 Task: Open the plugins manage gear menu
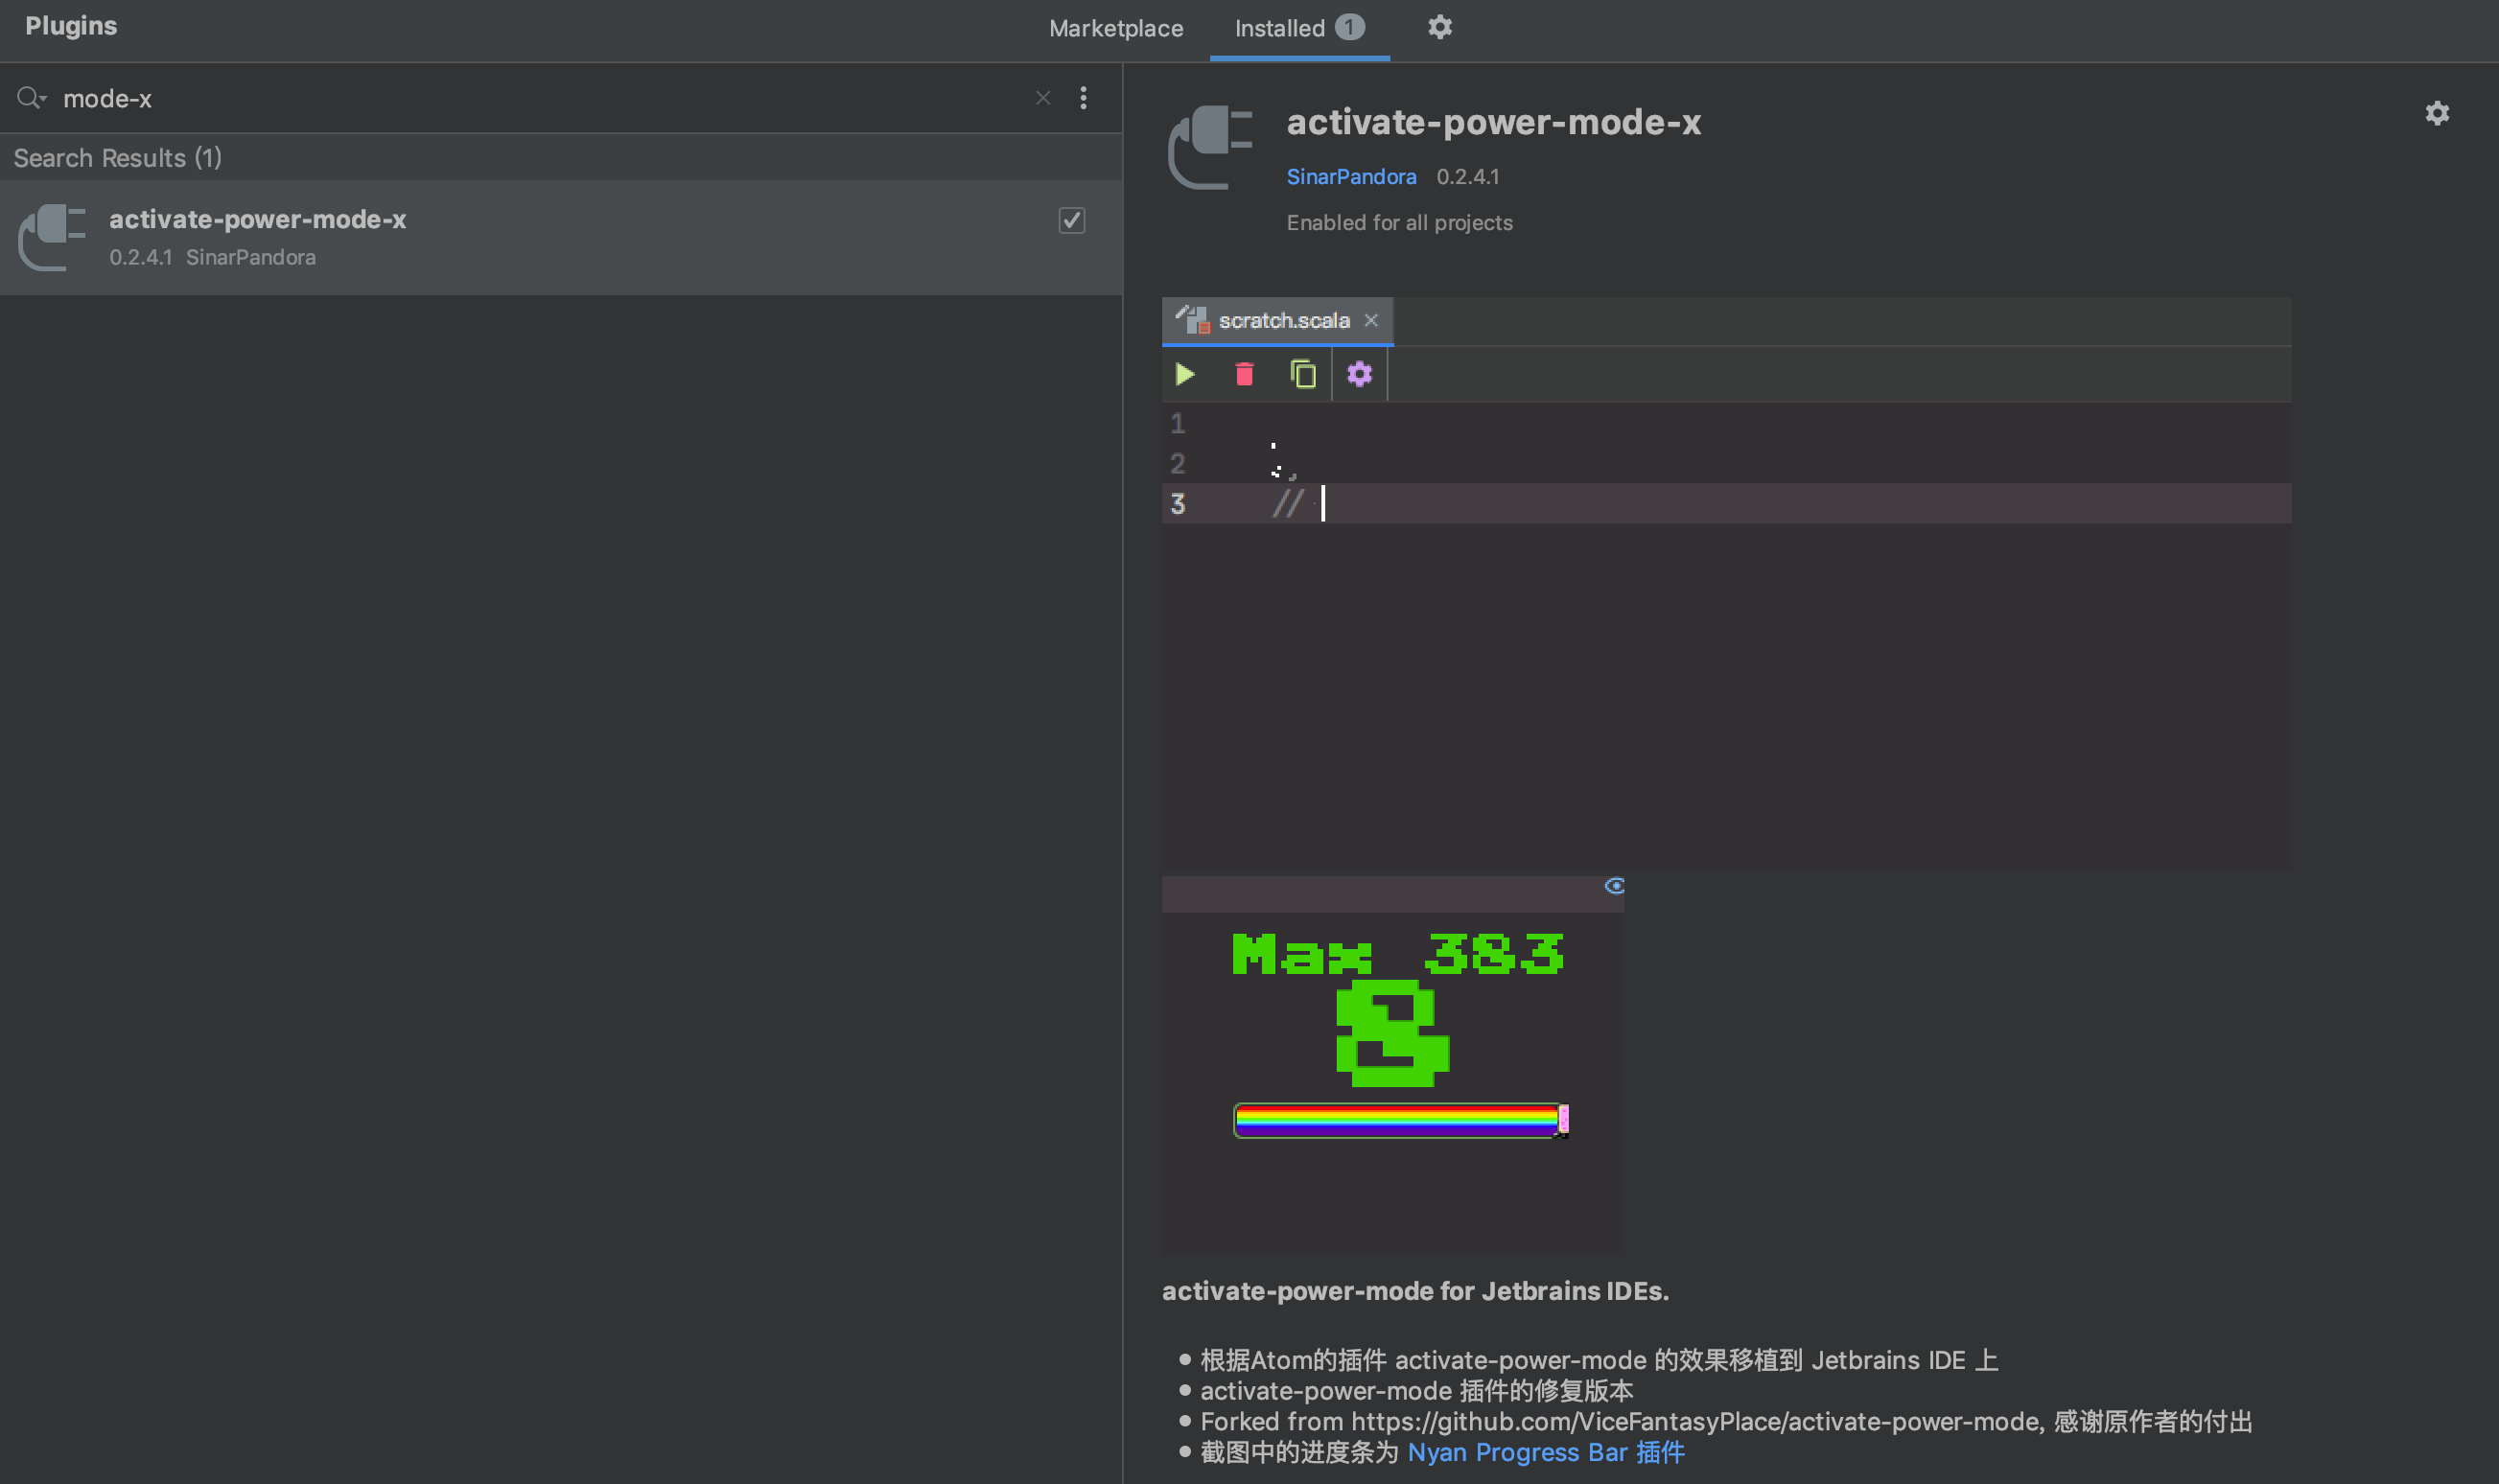point(1439,27)
